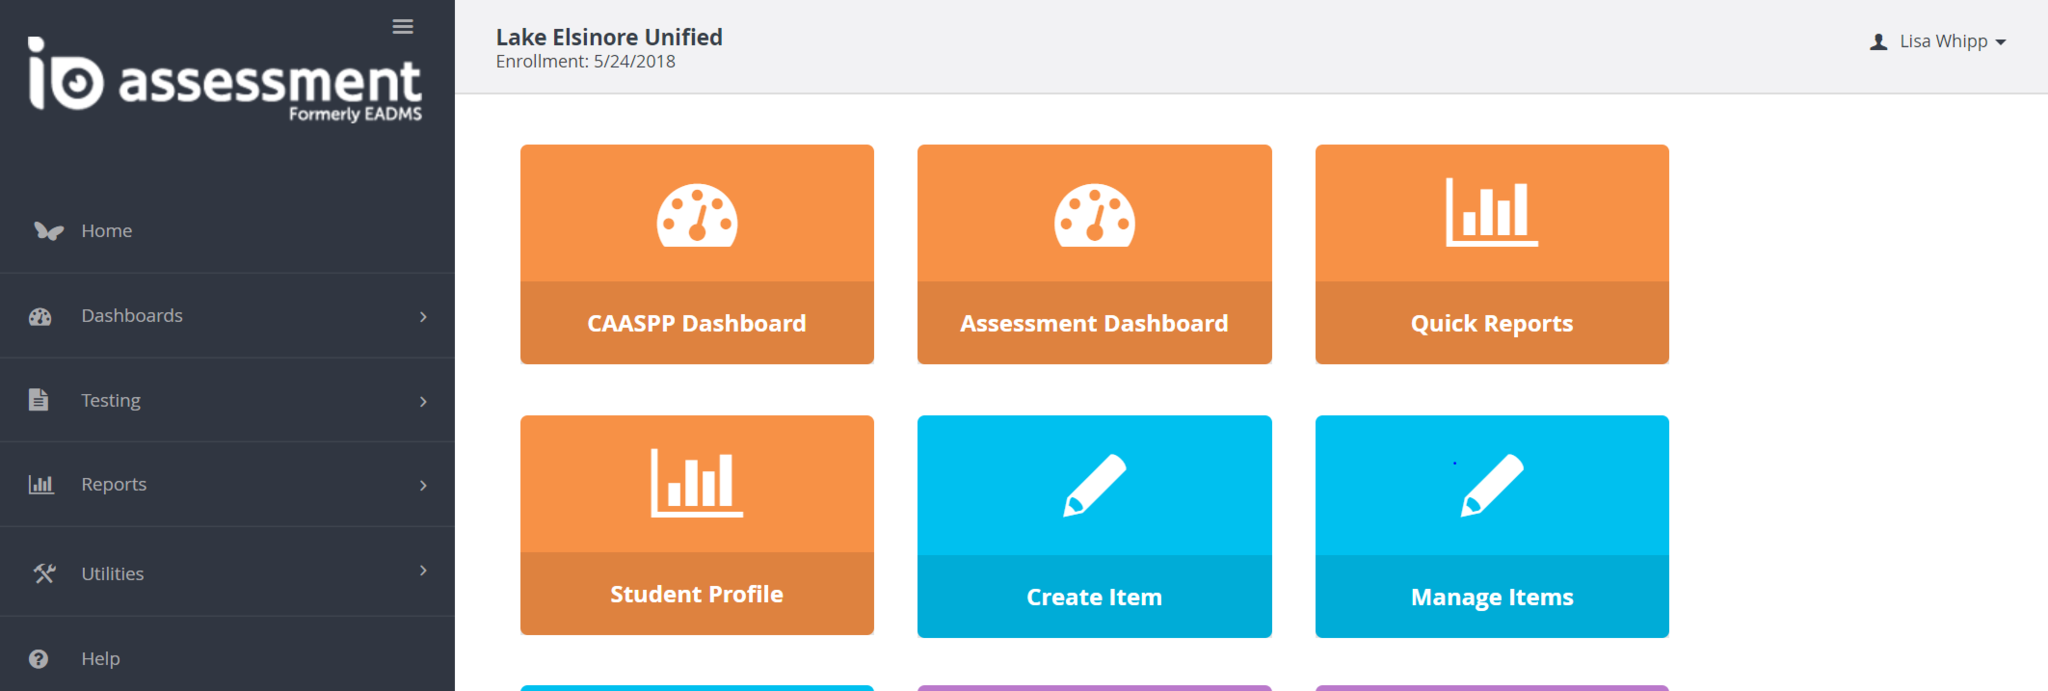Open the CAASPP Dashboard label
Viewport: 2048px width, 691px height.
pos(697,324)
